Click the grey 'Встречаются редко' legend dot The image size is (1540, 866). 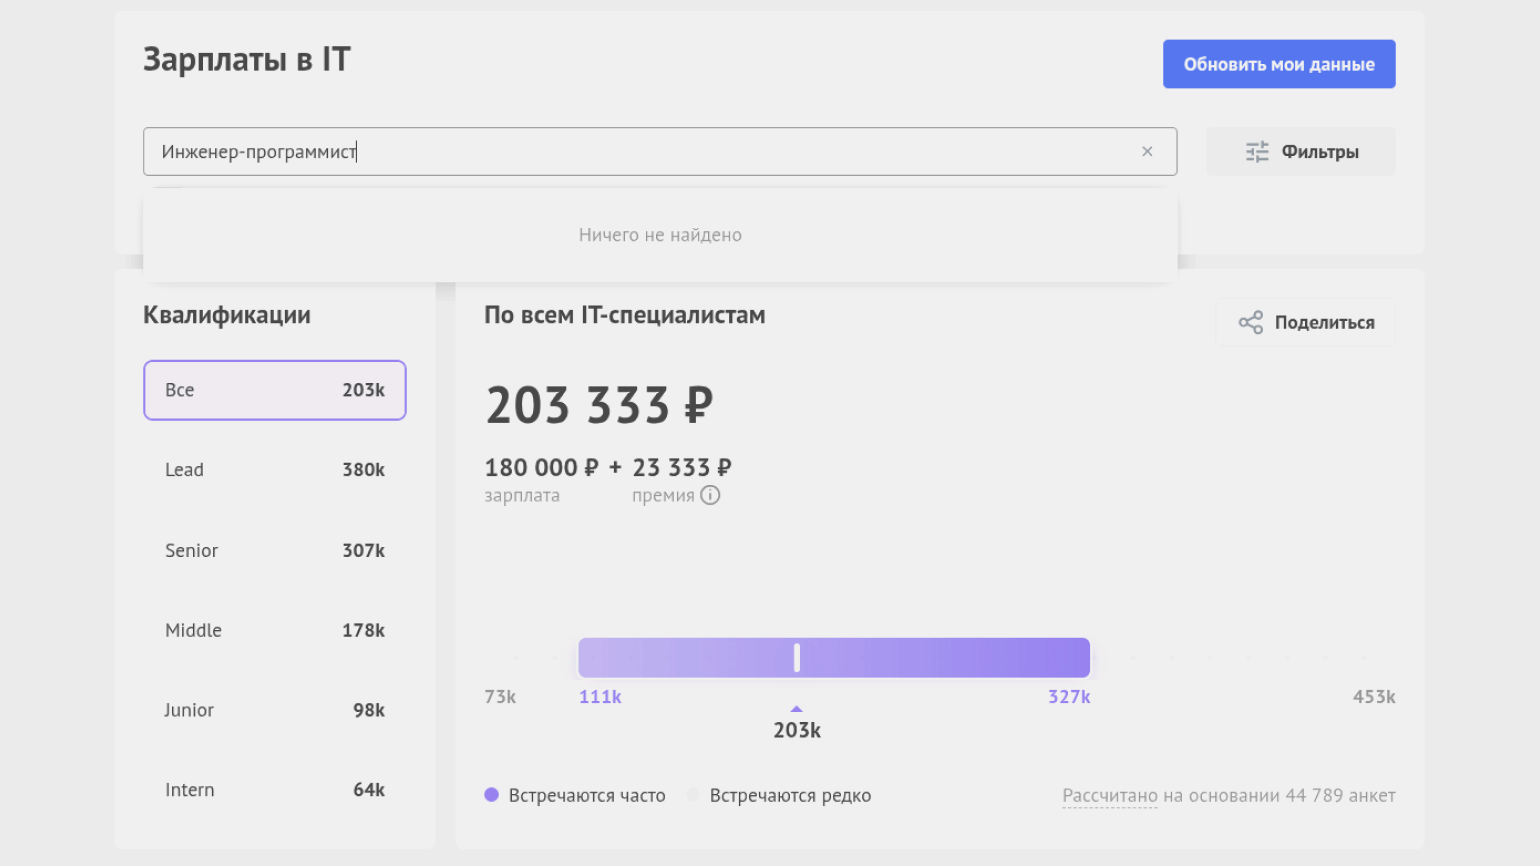pyautogui.click(x=692, y=795)
